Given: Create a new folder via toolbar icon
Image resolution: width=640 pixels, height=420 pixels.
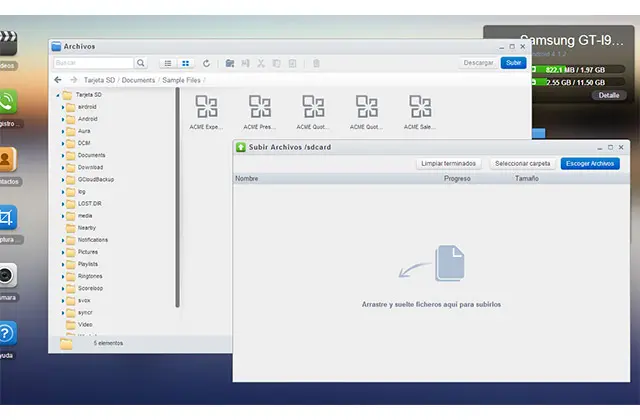Looking at the screenshot, I should pyautogui.click(x=230, y=63).
